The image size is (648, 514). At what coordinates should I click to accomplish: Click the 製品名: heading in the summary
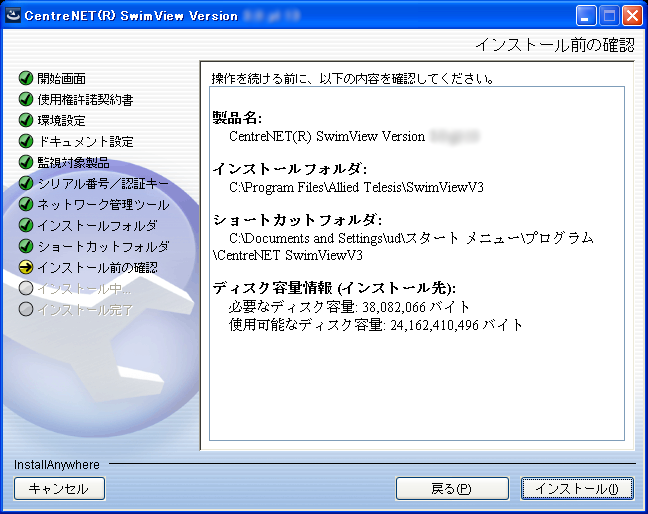(x=237, y=118)
